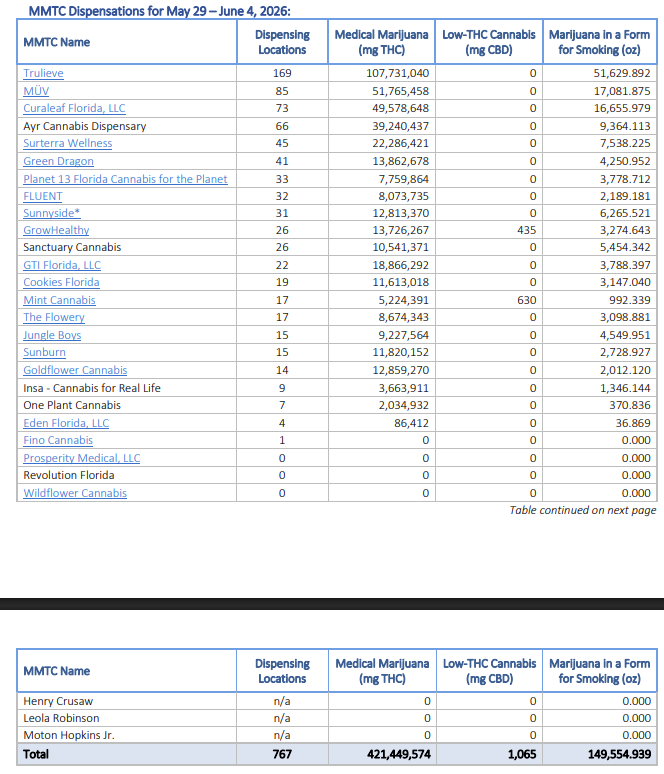Click Sunnyside's smoking value 6,265.521
Screen dimensions: 664x774
pos(625,213)
